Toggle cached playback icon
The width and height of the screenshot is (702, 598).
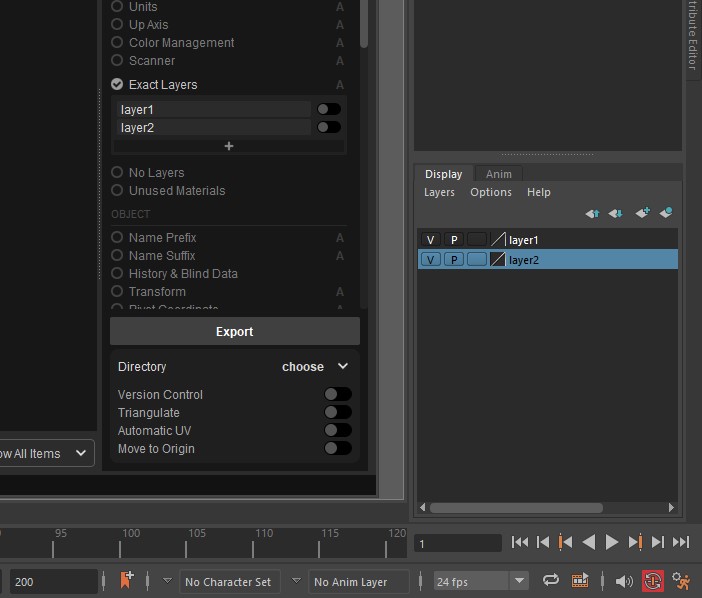(x=580, y=581)
